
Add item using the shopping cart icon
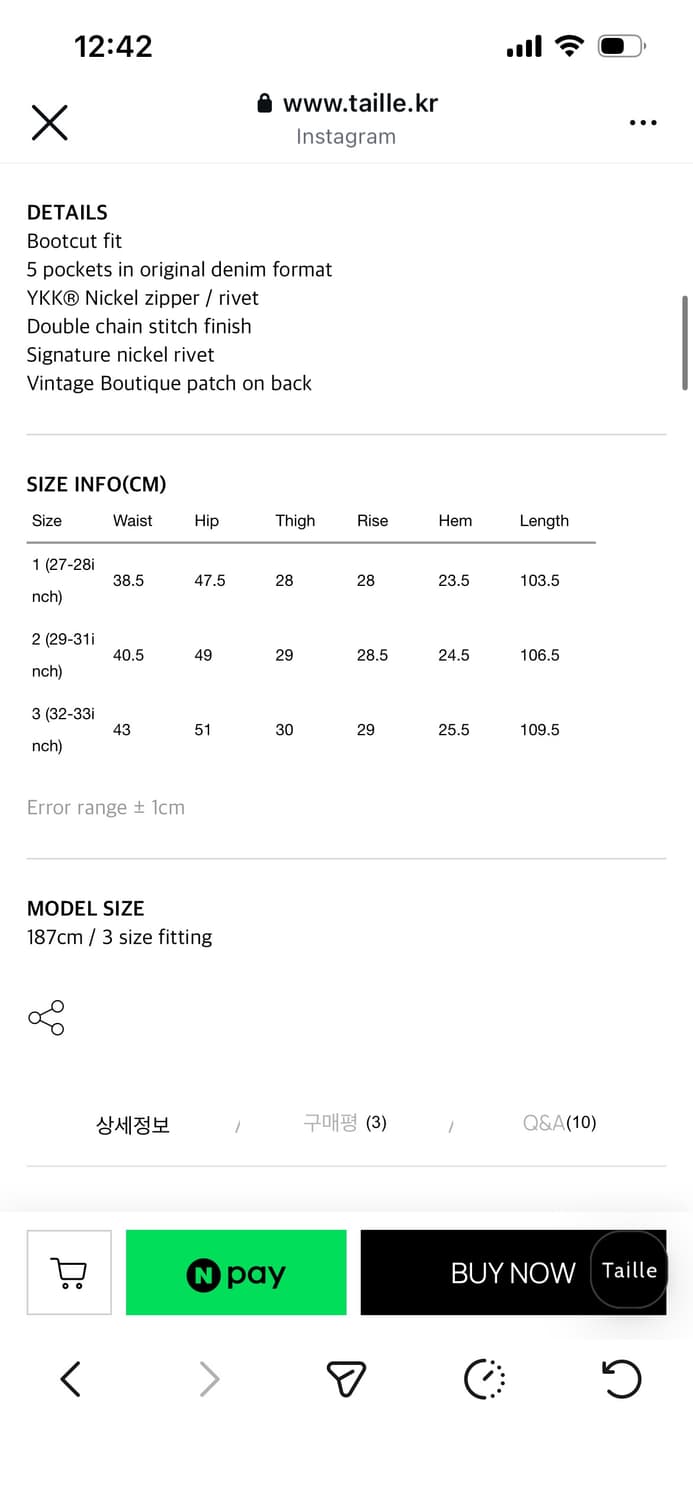[x=69, y=1272]
